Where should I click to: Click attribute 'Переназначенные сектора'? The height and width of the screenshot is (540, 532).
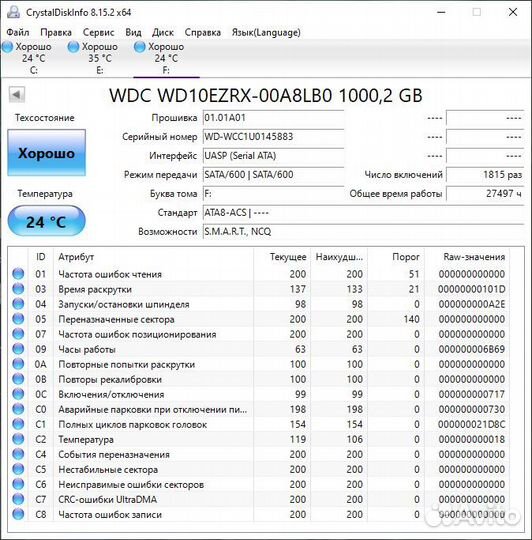click(x=116, y=319)
